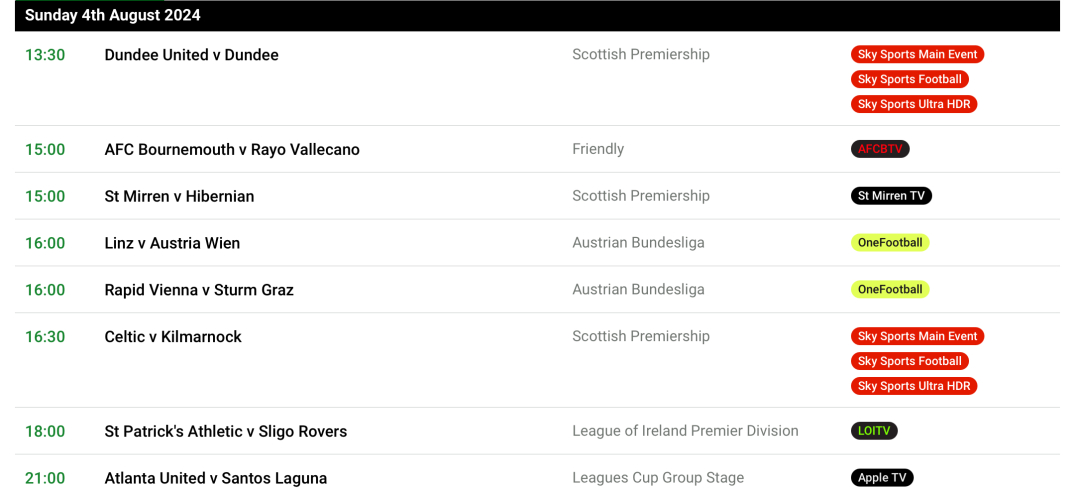The image size is (1075, 500).
Task: Open the Celtic v Kilmarnock match
Action: click(173, 337)
